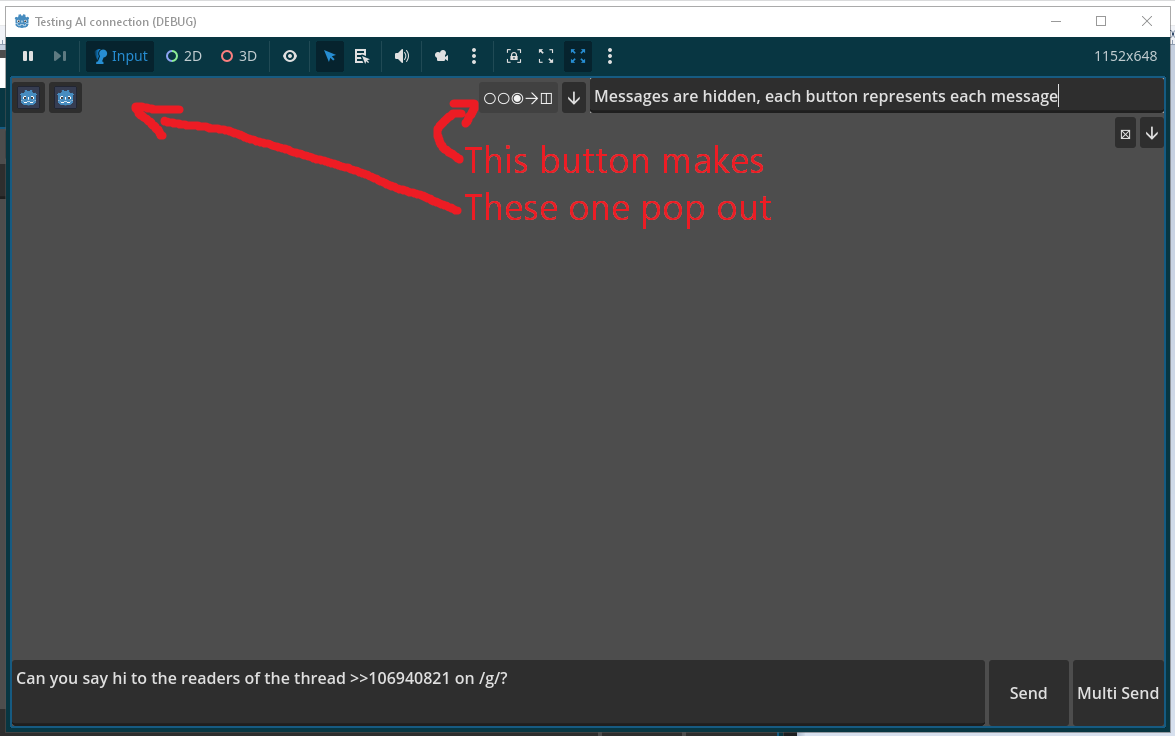Activate the list select tool
1175x736 pixels.
point(362,56)
